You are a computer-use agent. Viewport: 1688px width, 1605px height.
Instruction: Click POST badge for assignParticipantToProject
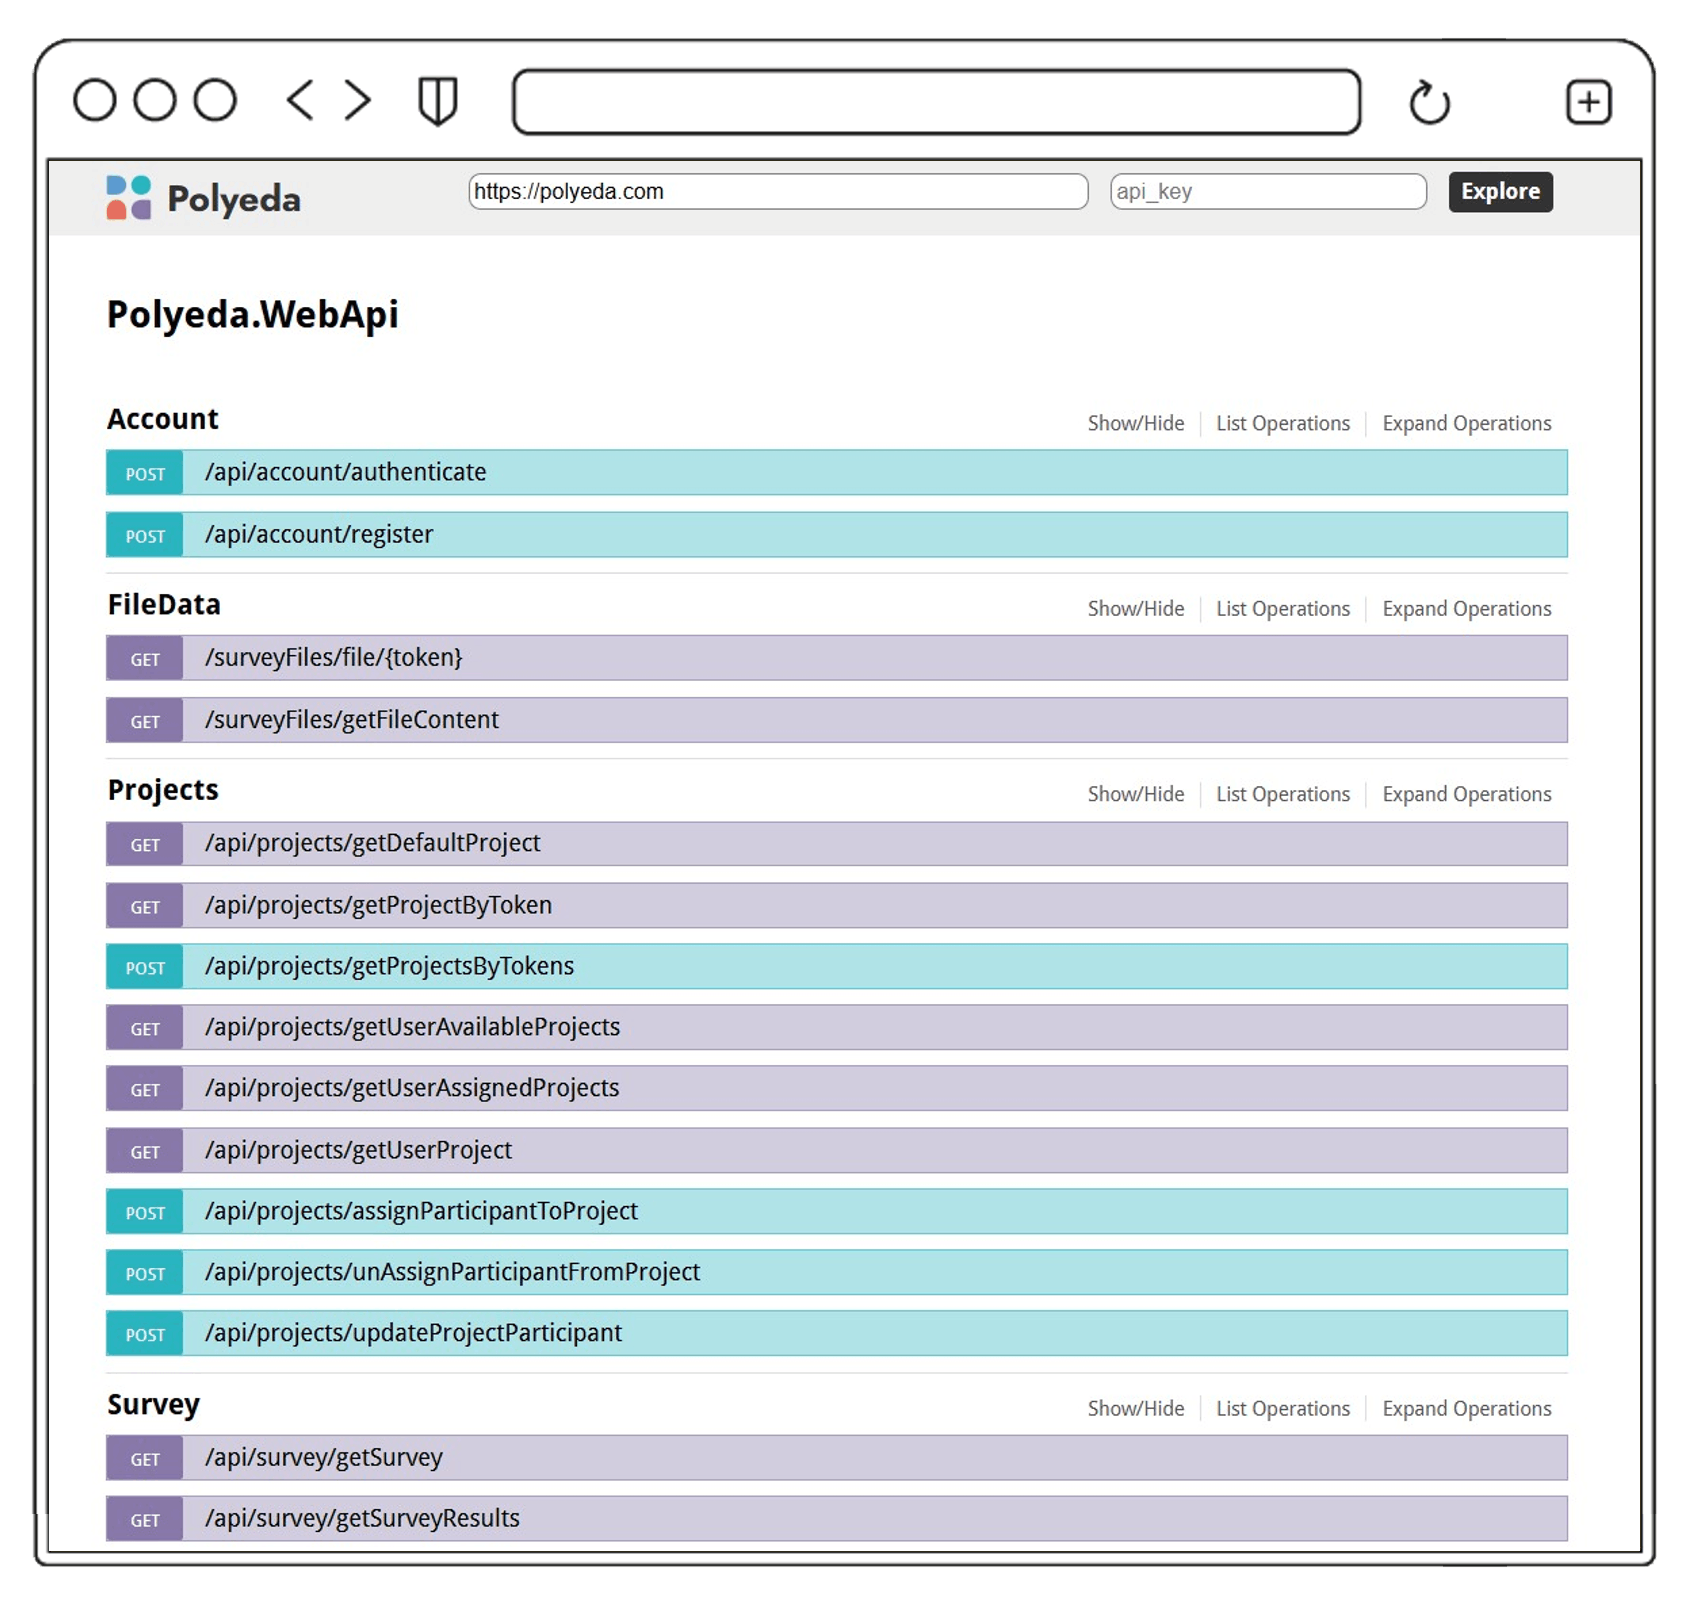[145, 1212]
